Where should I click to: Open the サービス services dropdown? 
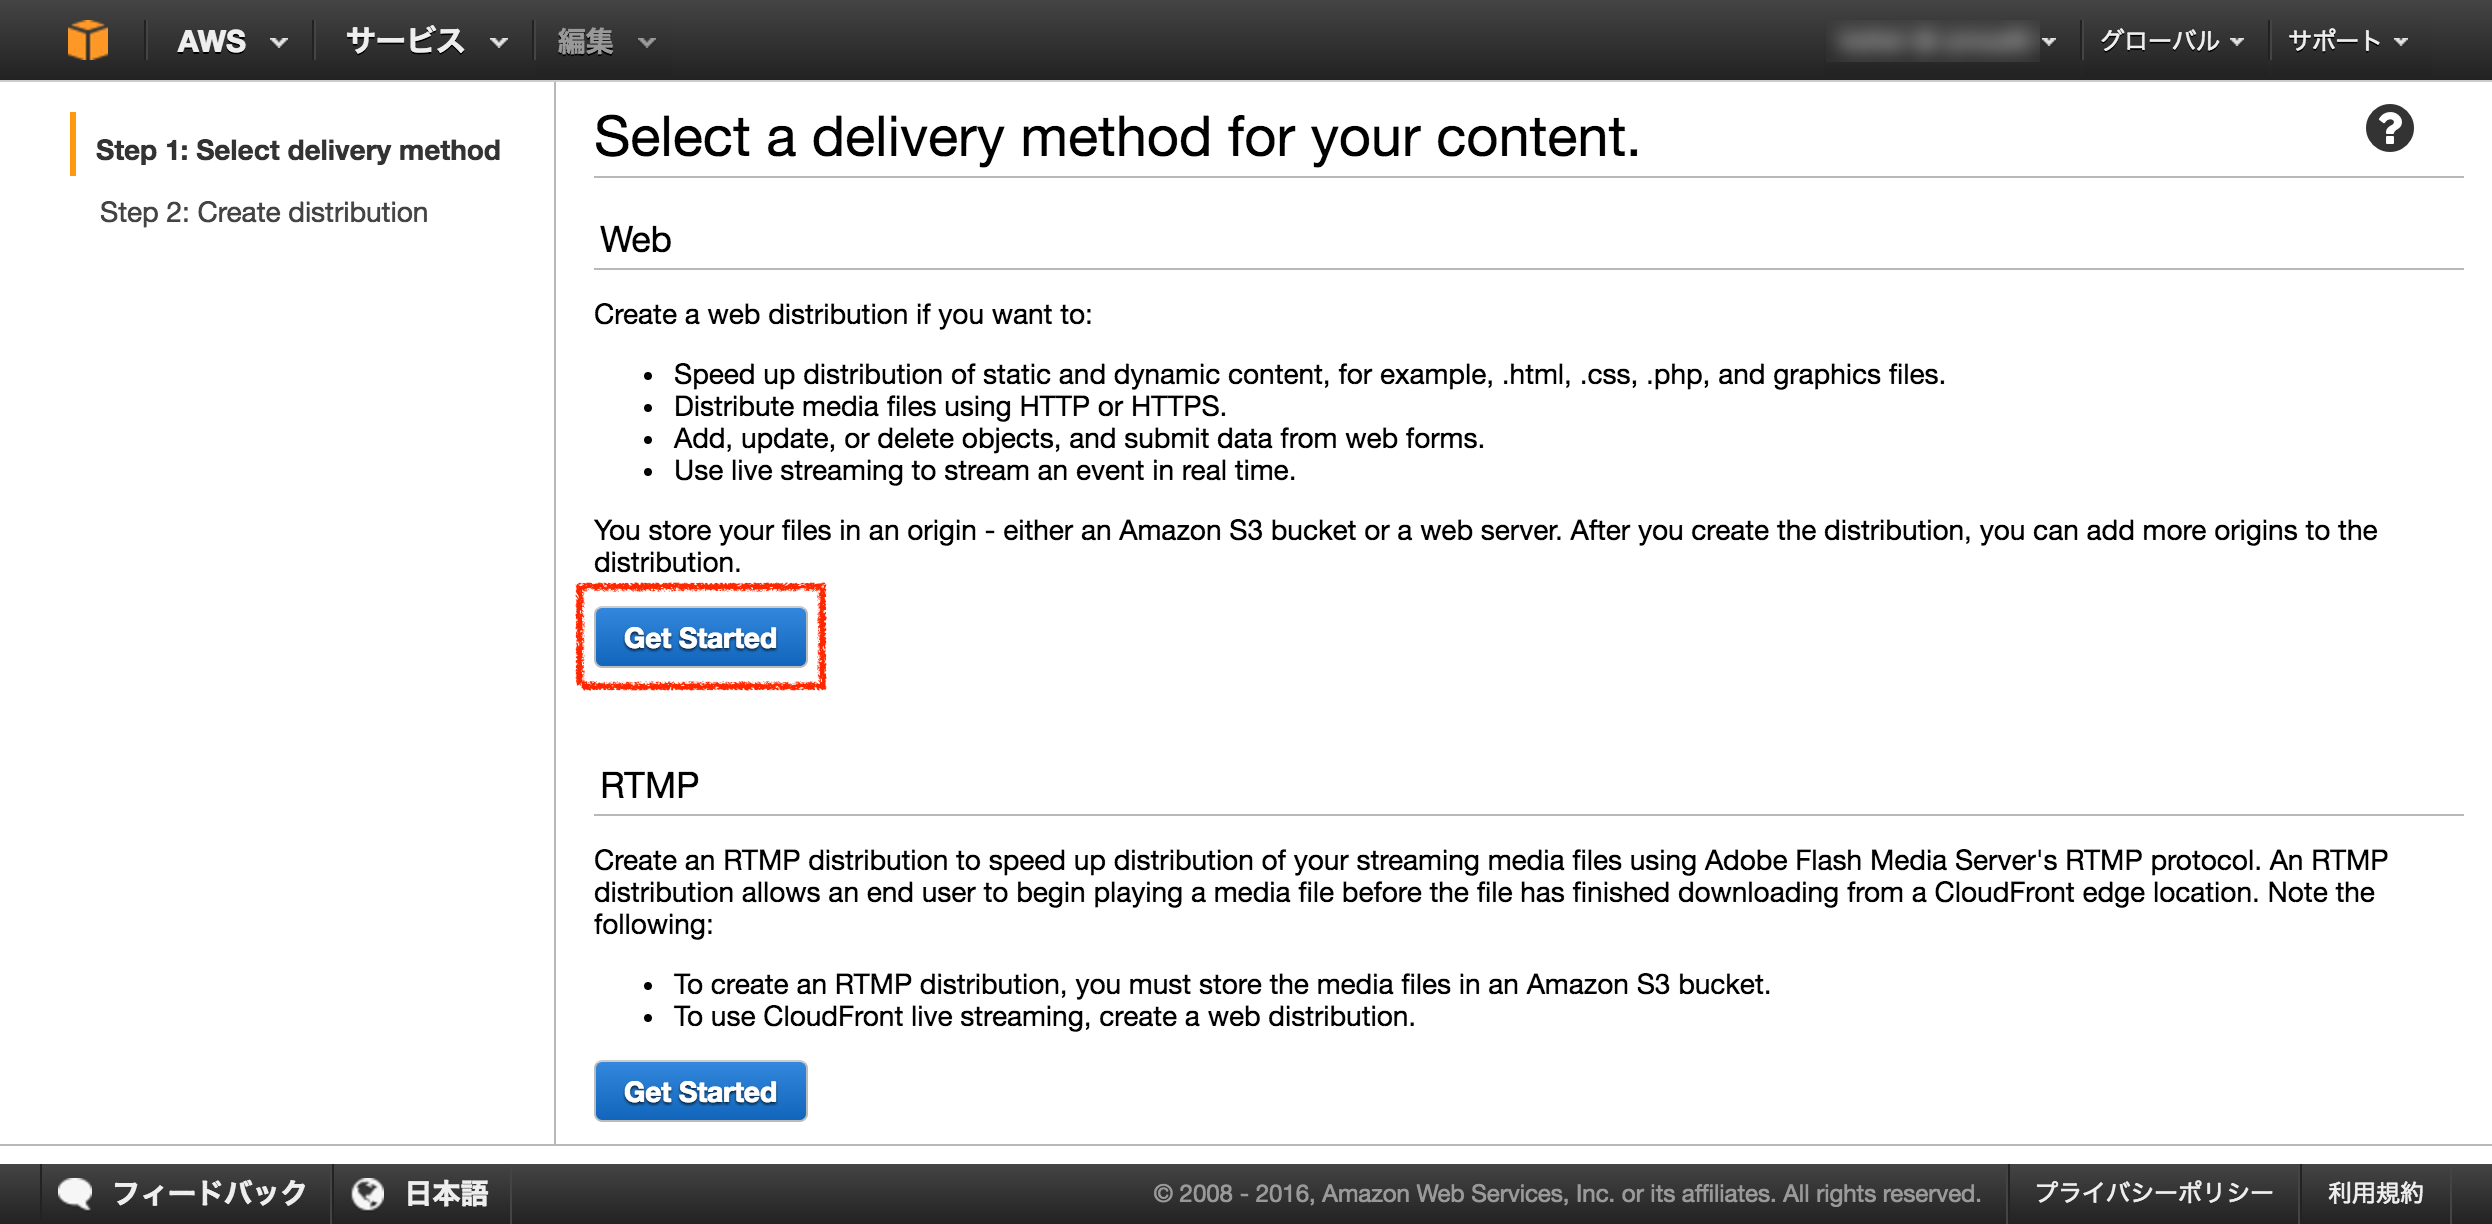tap(426, 41)
